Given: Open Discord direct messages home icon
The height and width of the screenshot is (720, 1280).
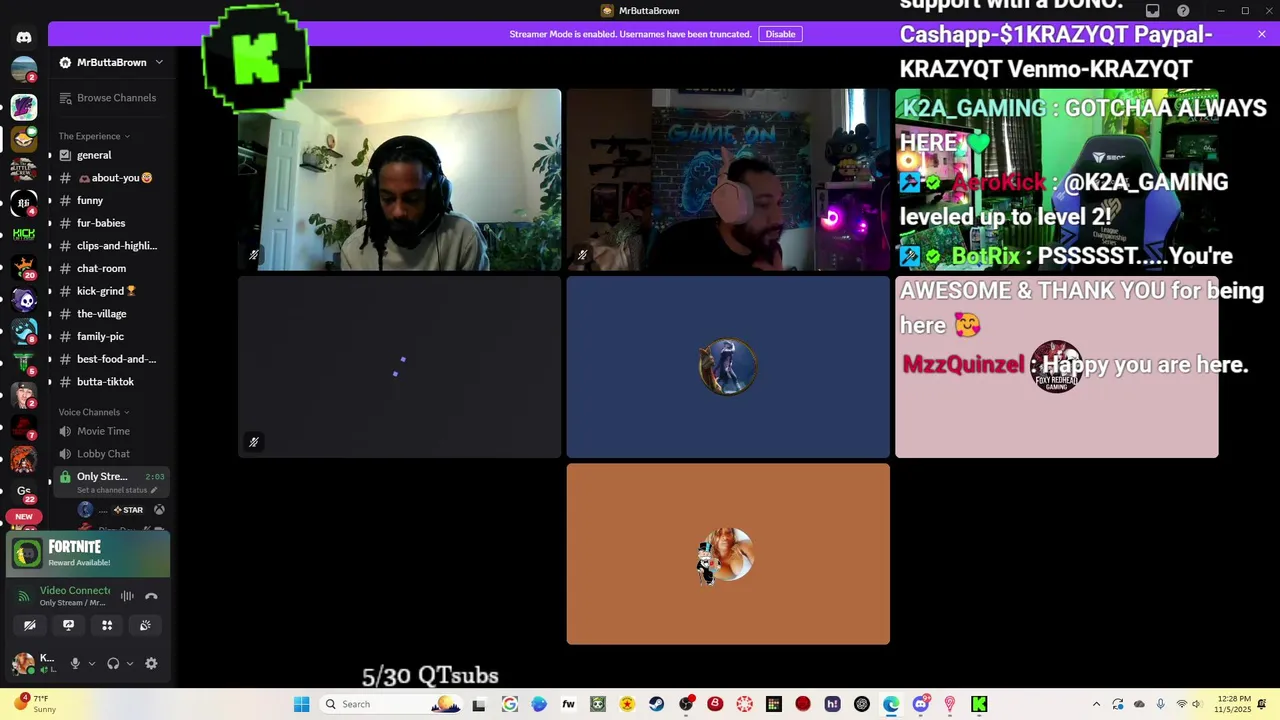Looking at the screenshot, I should pyautogui.click(x=24, y=37).
